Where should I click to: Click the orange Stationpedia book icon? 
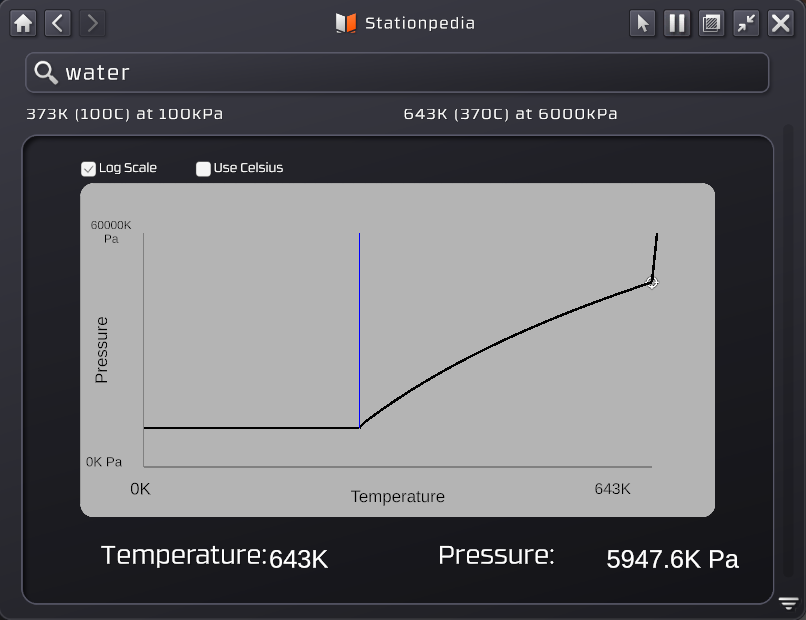(x=346, y=23)
